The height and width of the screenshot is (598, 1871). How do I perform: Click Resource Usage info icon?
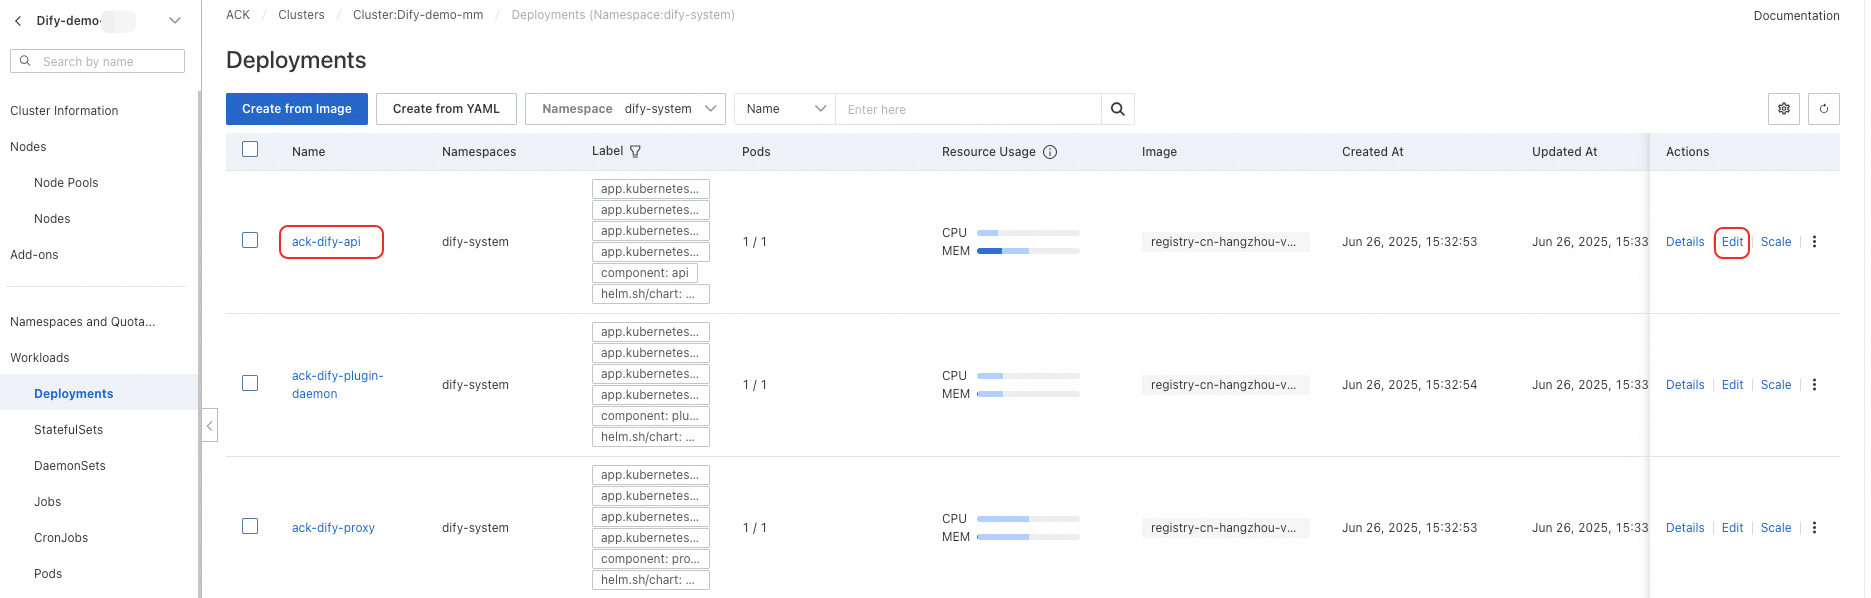(x=1050, y=152)
